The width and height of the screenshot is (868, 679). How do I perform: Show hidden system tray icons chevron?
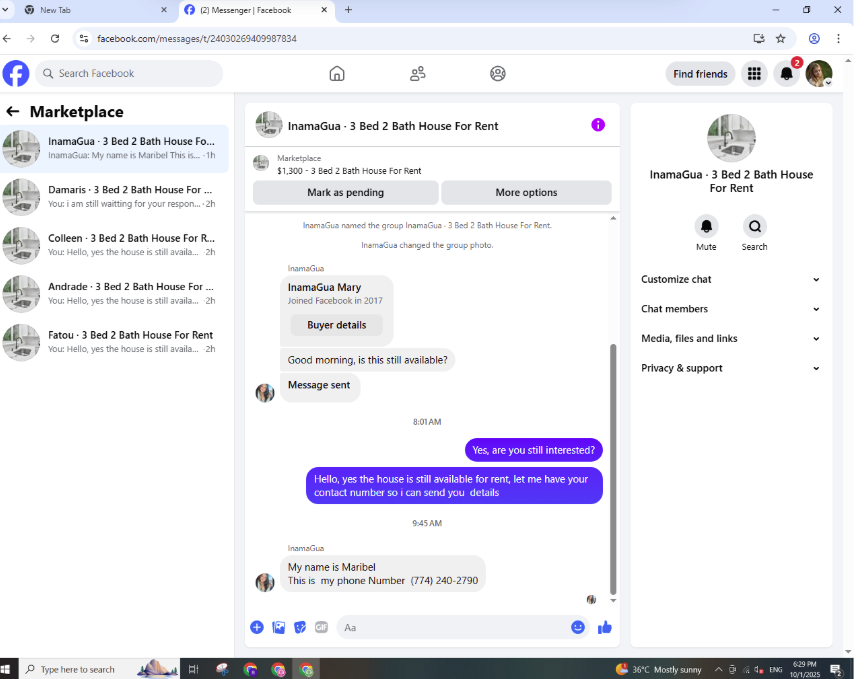pyautogui.click(x=719, y=670)
